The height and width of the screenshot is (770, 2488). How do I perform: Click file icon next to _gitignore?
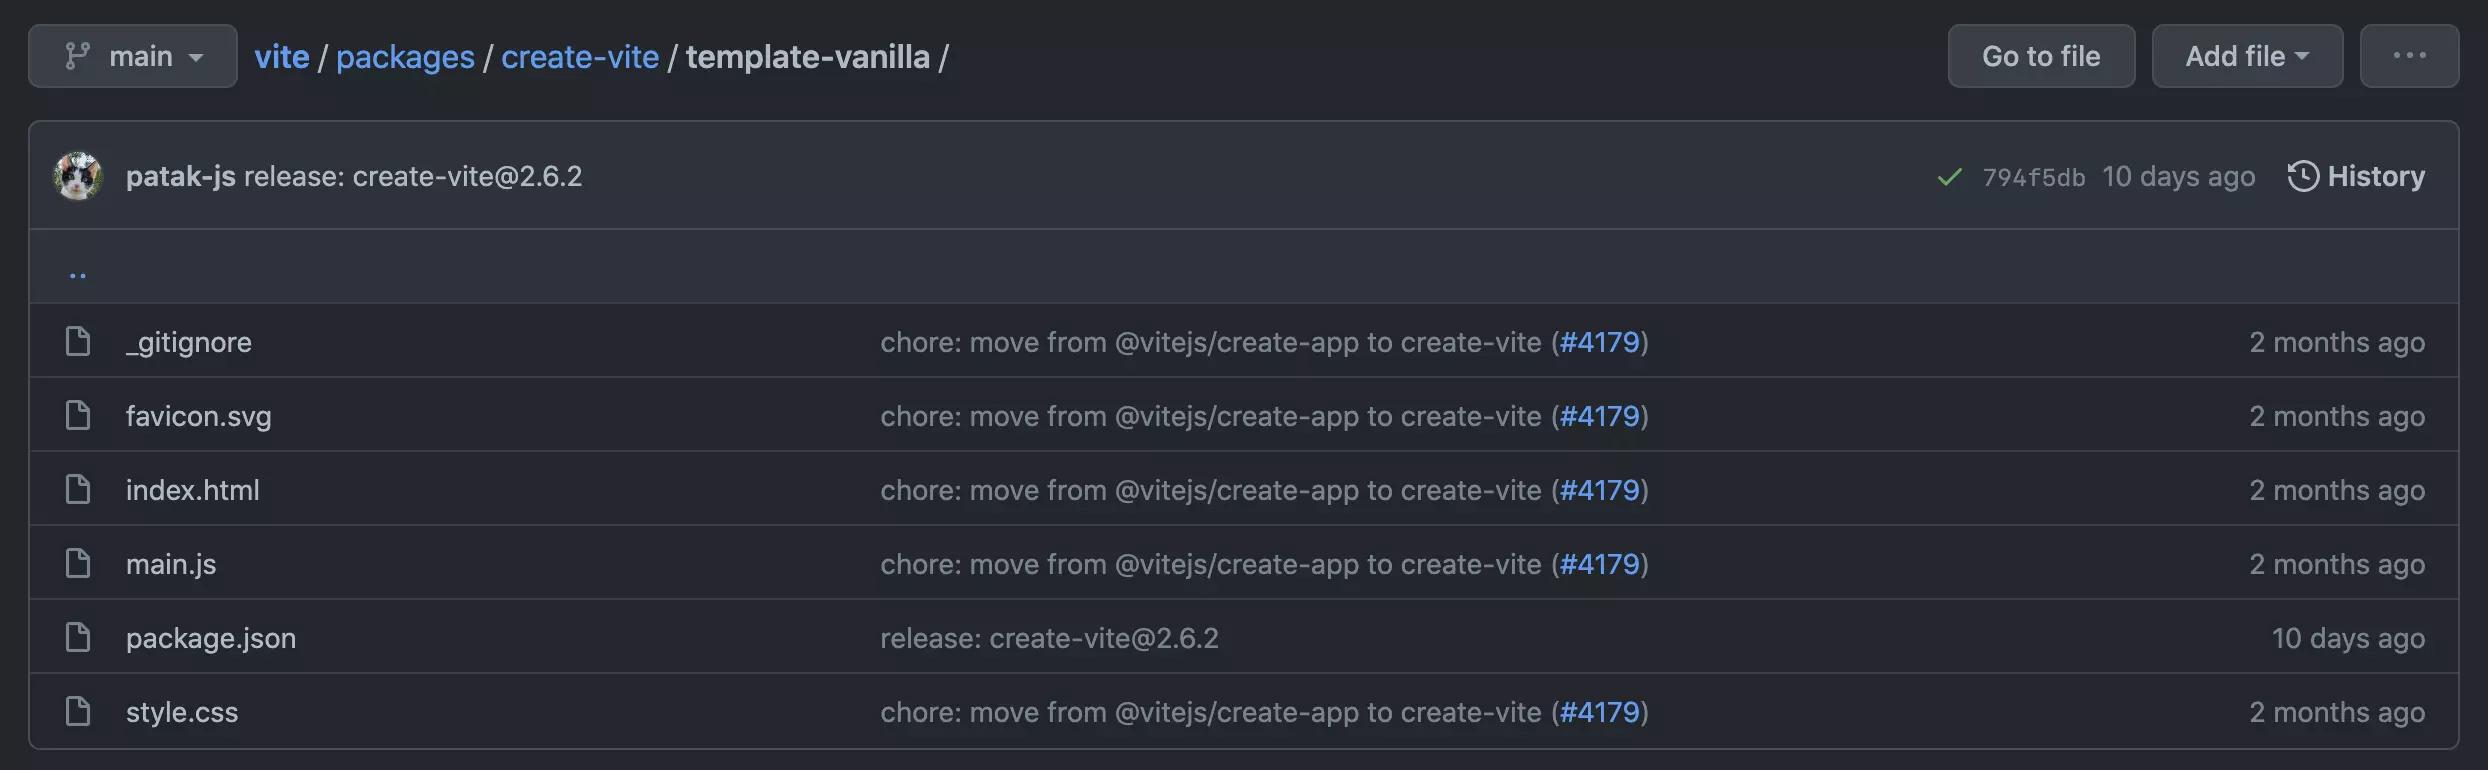(78, 341)
